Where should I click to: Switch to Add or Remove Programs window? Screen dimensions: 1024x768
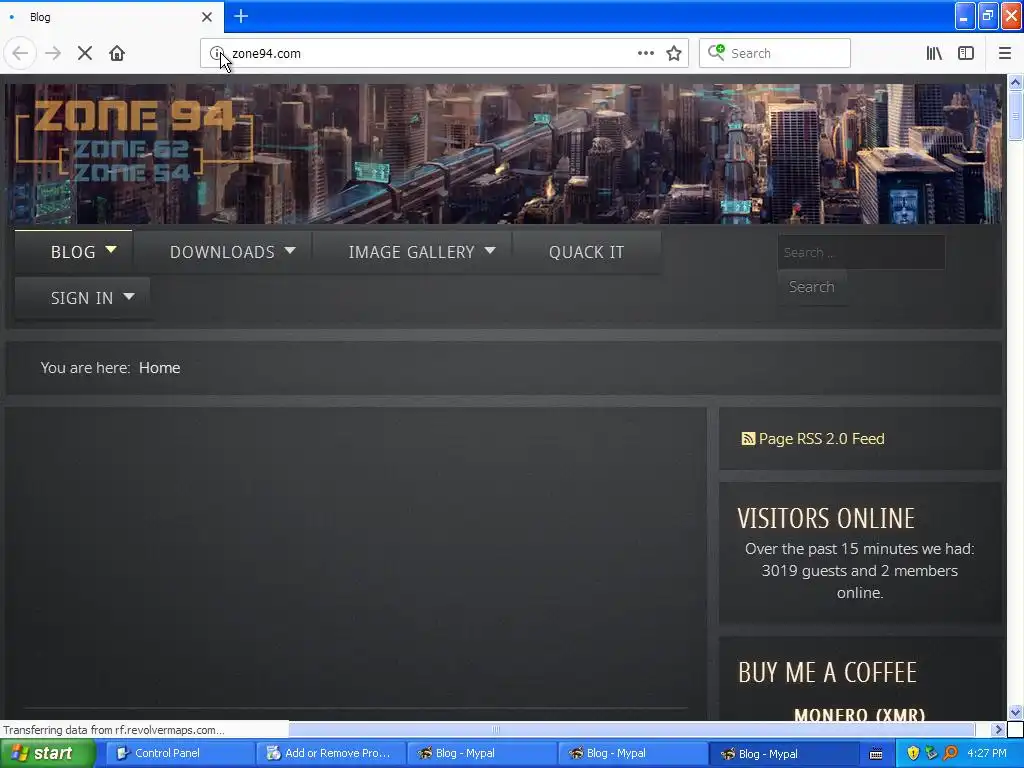point(330,753)
